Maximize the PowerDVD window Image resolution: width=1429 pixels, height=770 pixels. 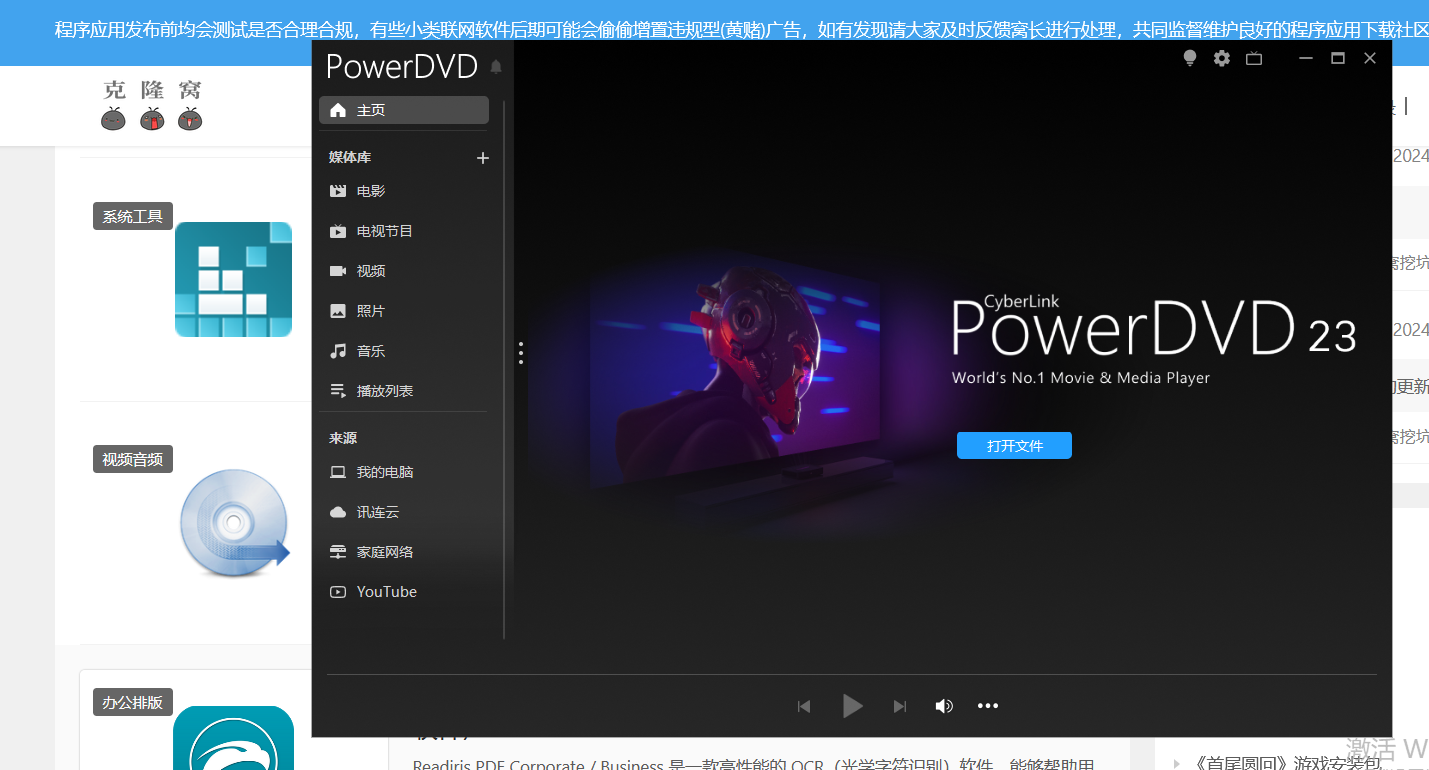tap(1338, 58)
